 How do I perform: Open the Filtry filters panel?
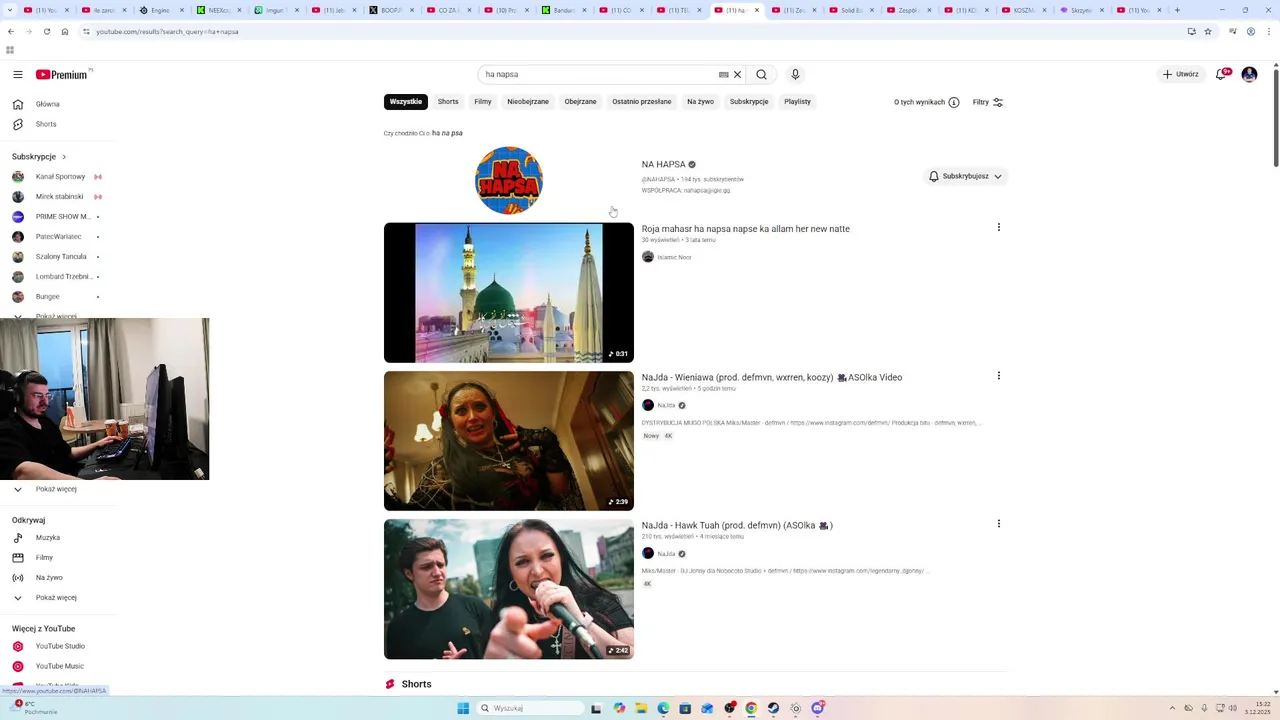click(988, 102)
